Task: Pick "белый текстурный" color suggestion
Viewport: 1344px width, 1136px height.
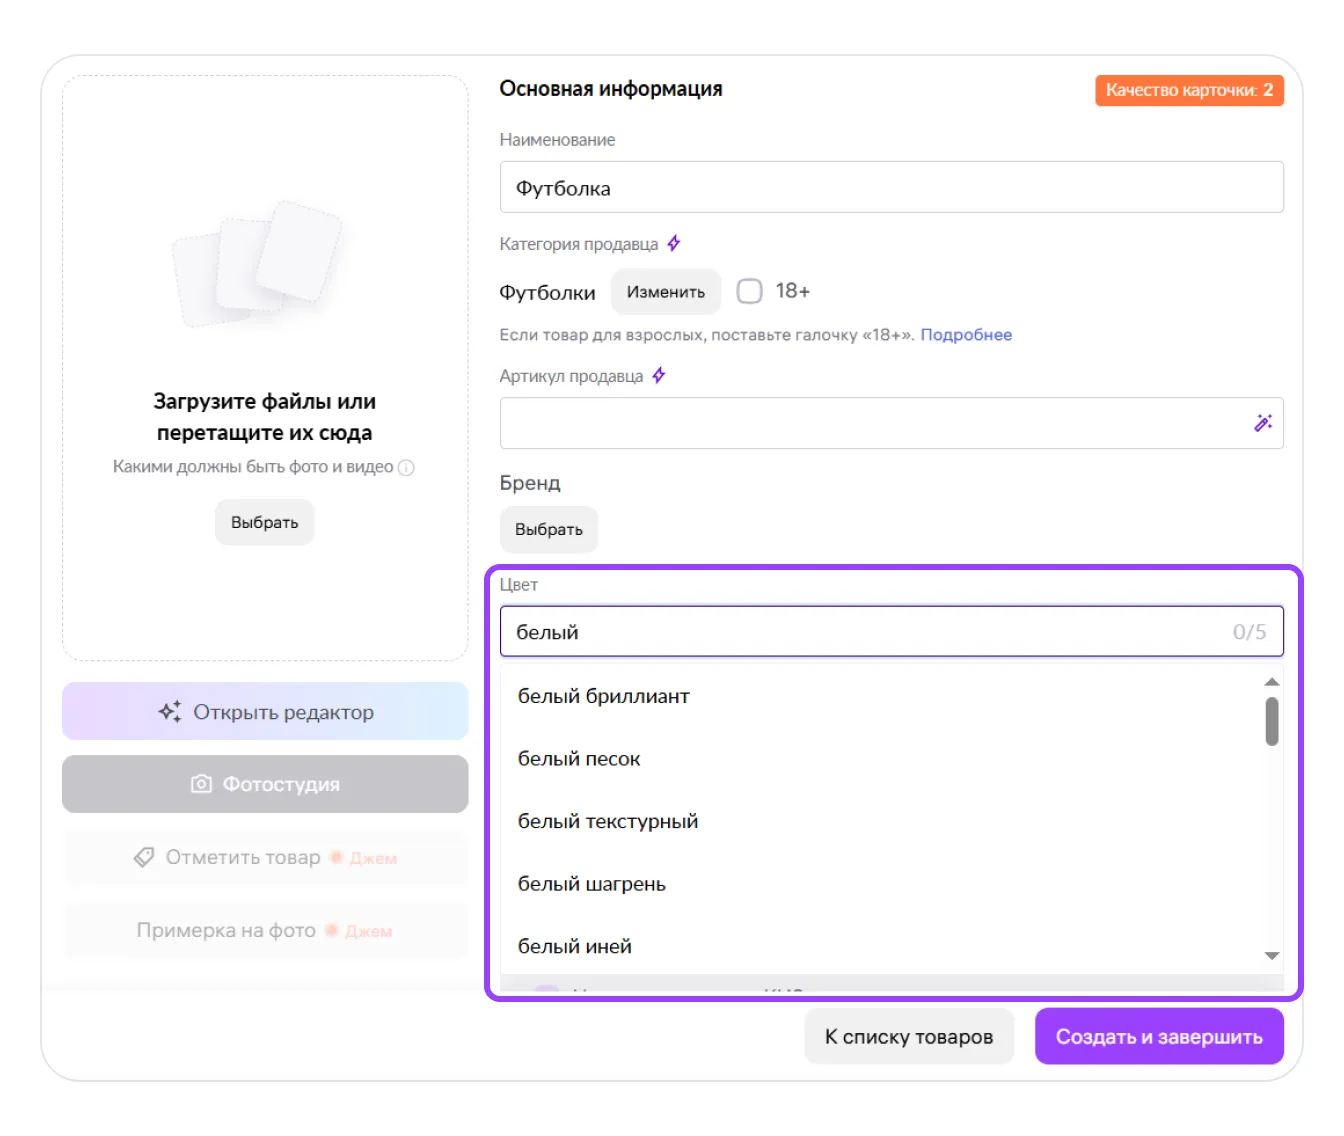Action: 608,821
